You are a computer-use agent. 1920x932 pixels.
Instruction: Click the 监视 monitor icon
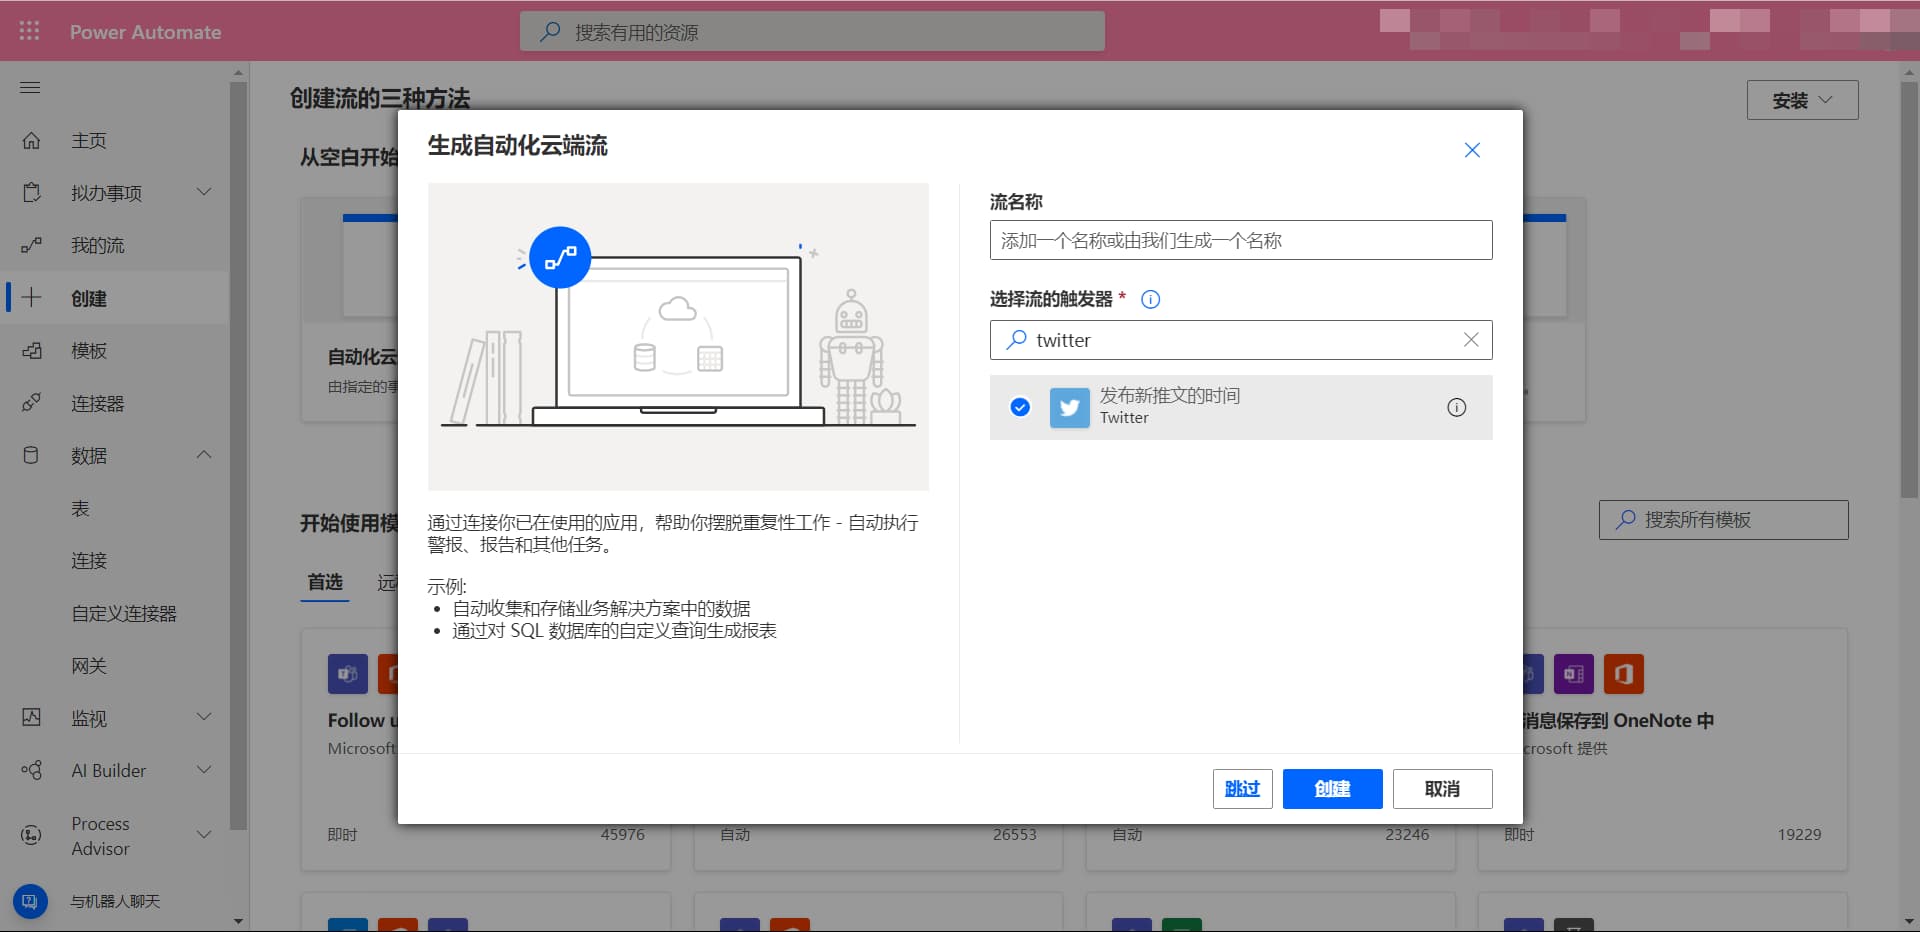31,718
